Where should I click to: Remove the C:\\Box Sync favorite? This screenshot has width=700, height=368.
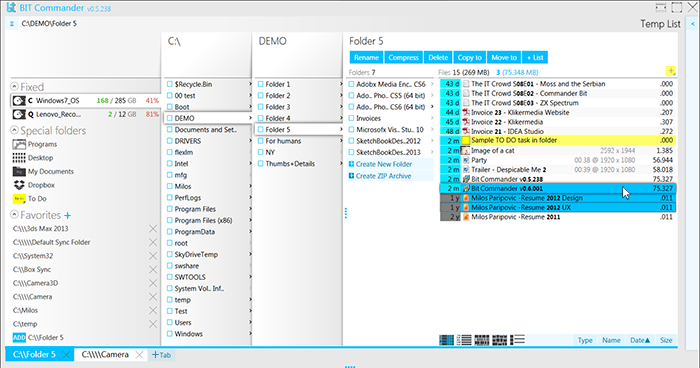(153, 269)
